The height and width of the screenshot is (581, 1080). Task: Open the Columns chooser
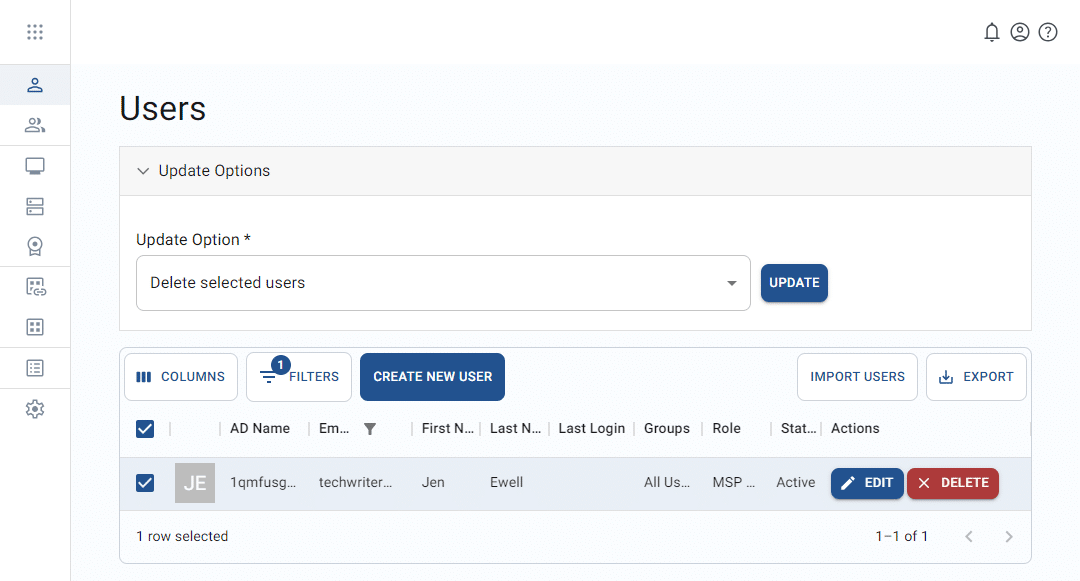coord(181,377)
